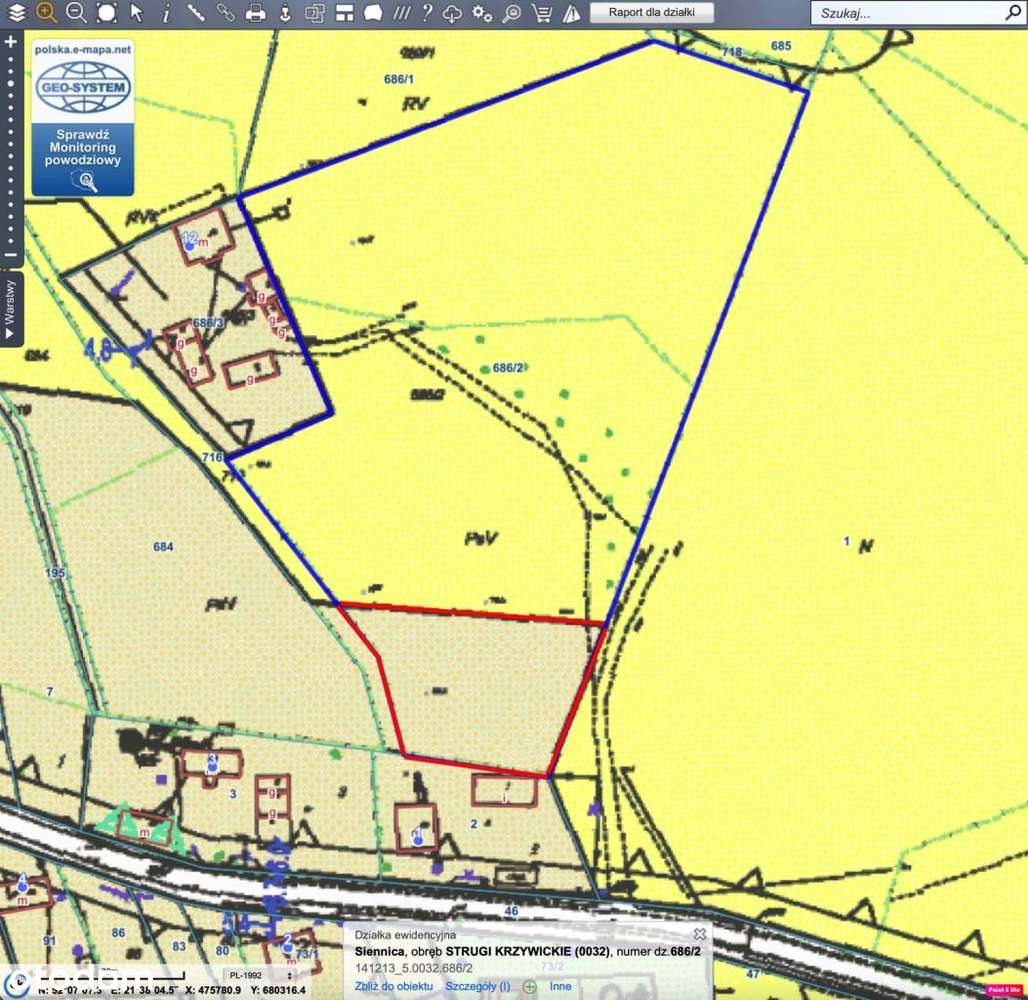
Task: Click the cloud download icon
Action: (x=452, y=13)
